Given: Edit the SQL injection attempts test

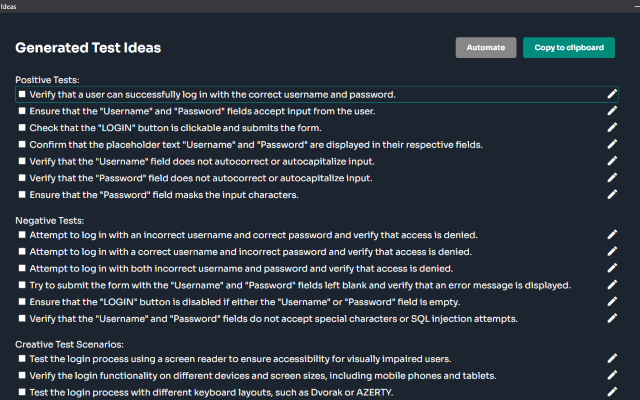Looking at the screenshot, I should click(x=613, y=319).
